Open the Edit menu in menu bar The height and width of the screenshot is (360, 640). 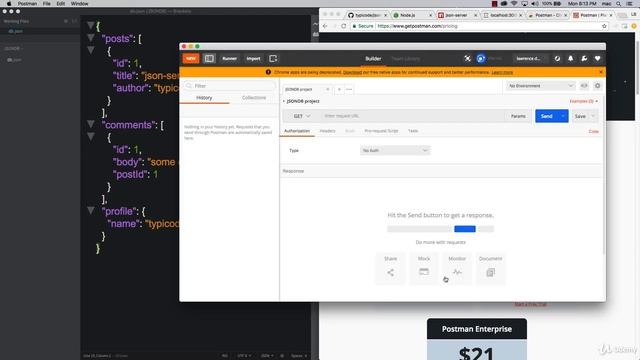pos(61,3)
